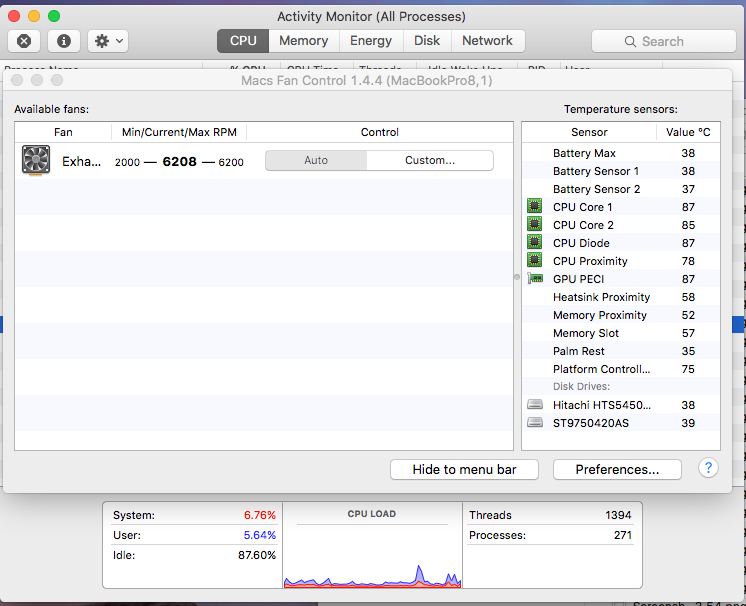
Task: Switch to the Network tab
Action: [488, 41]
